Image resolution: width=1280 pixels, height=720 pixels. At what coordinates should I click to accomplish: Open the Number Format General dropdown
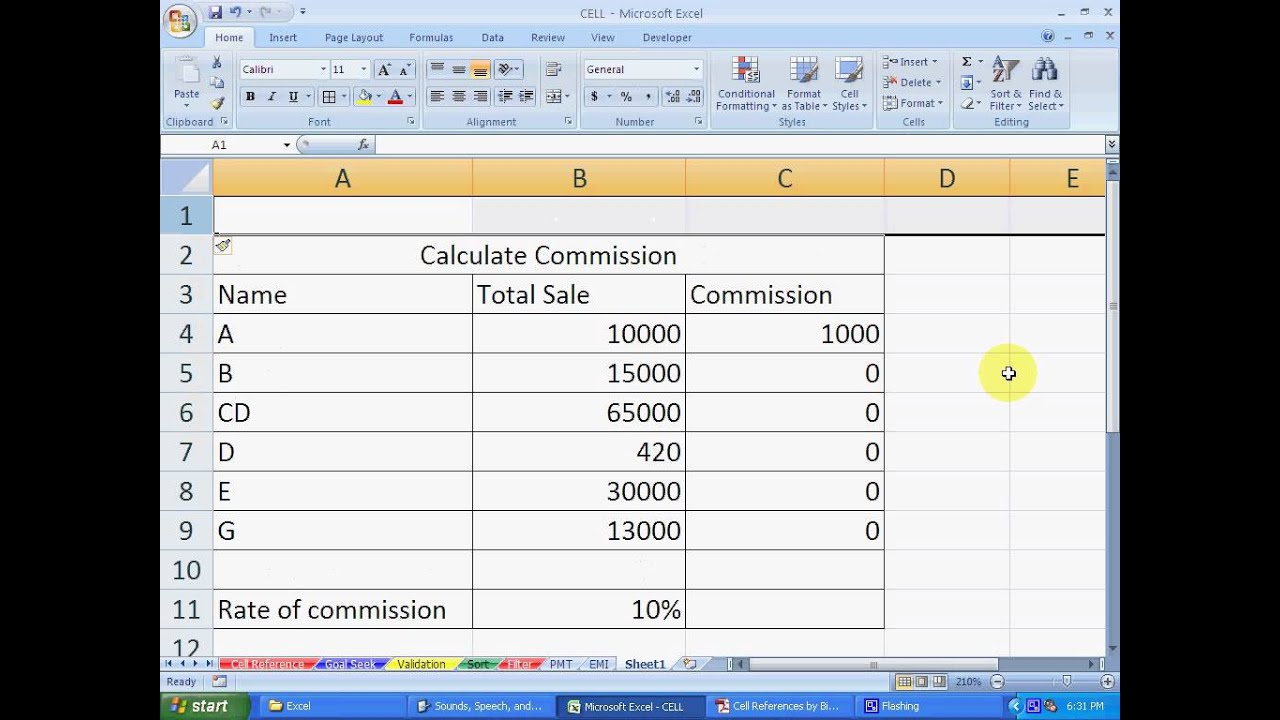point(696,70)
